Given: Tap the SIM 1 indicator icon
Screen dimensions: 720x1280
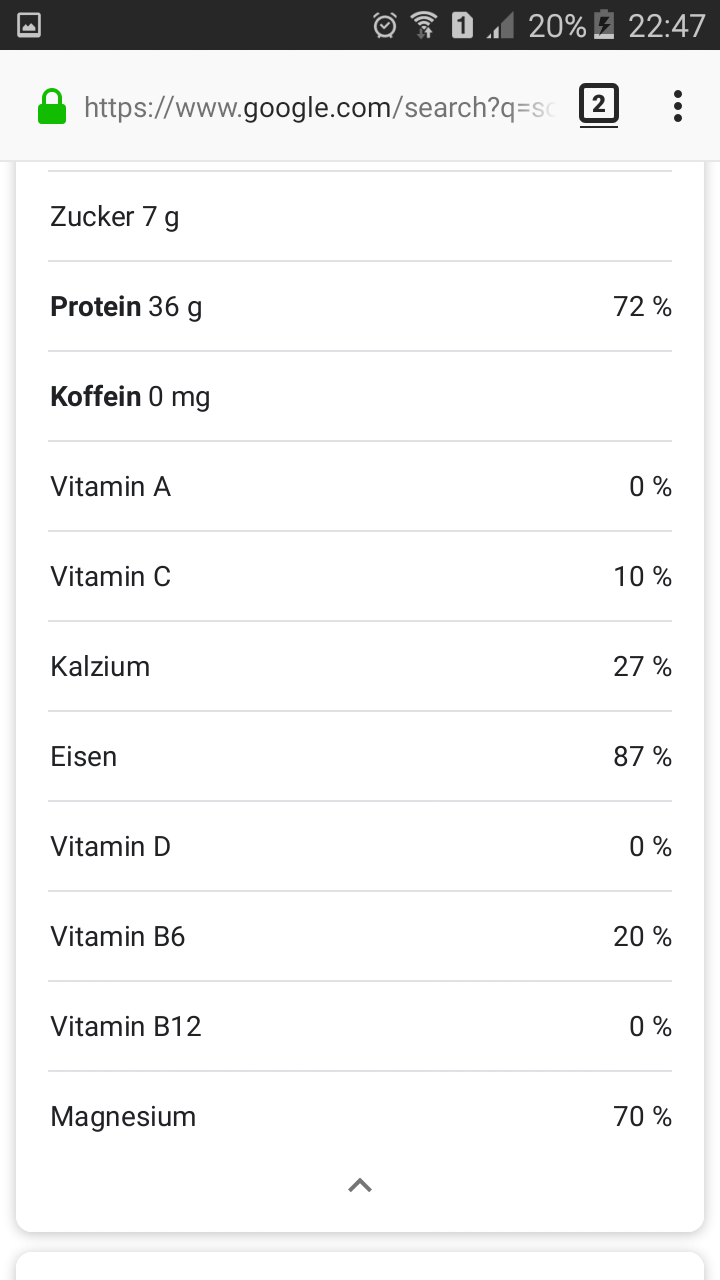Looking at the screenshot, I should [462, 25].
